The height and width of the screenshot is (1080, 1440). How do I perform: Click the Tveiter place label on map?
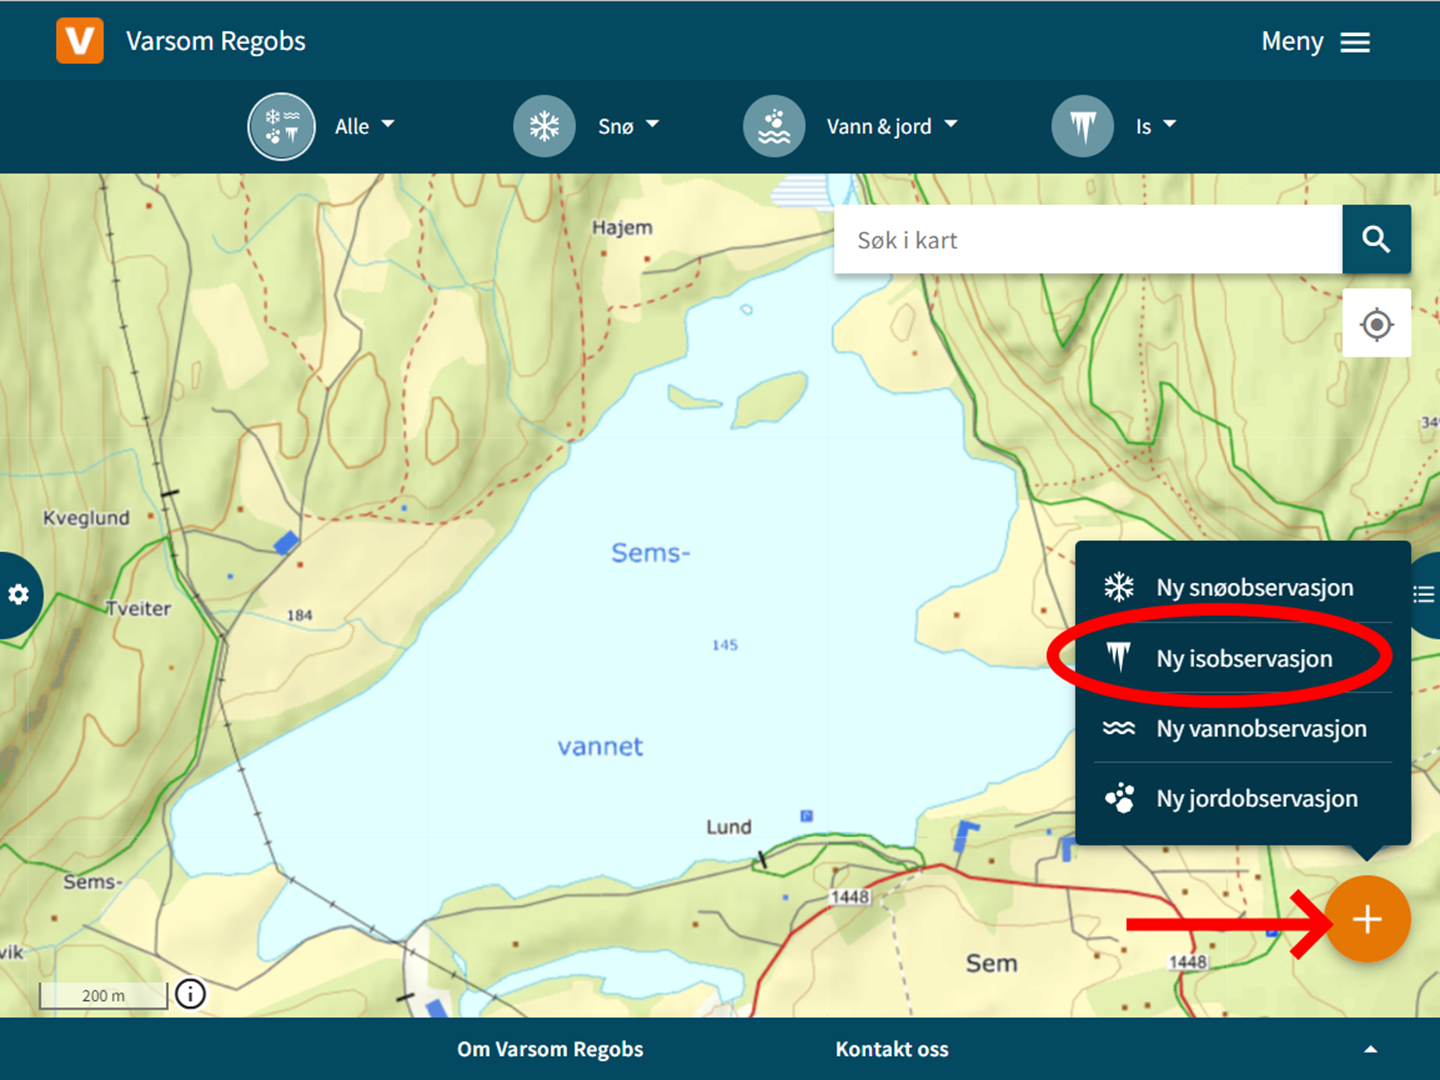[x=139, y=608]
